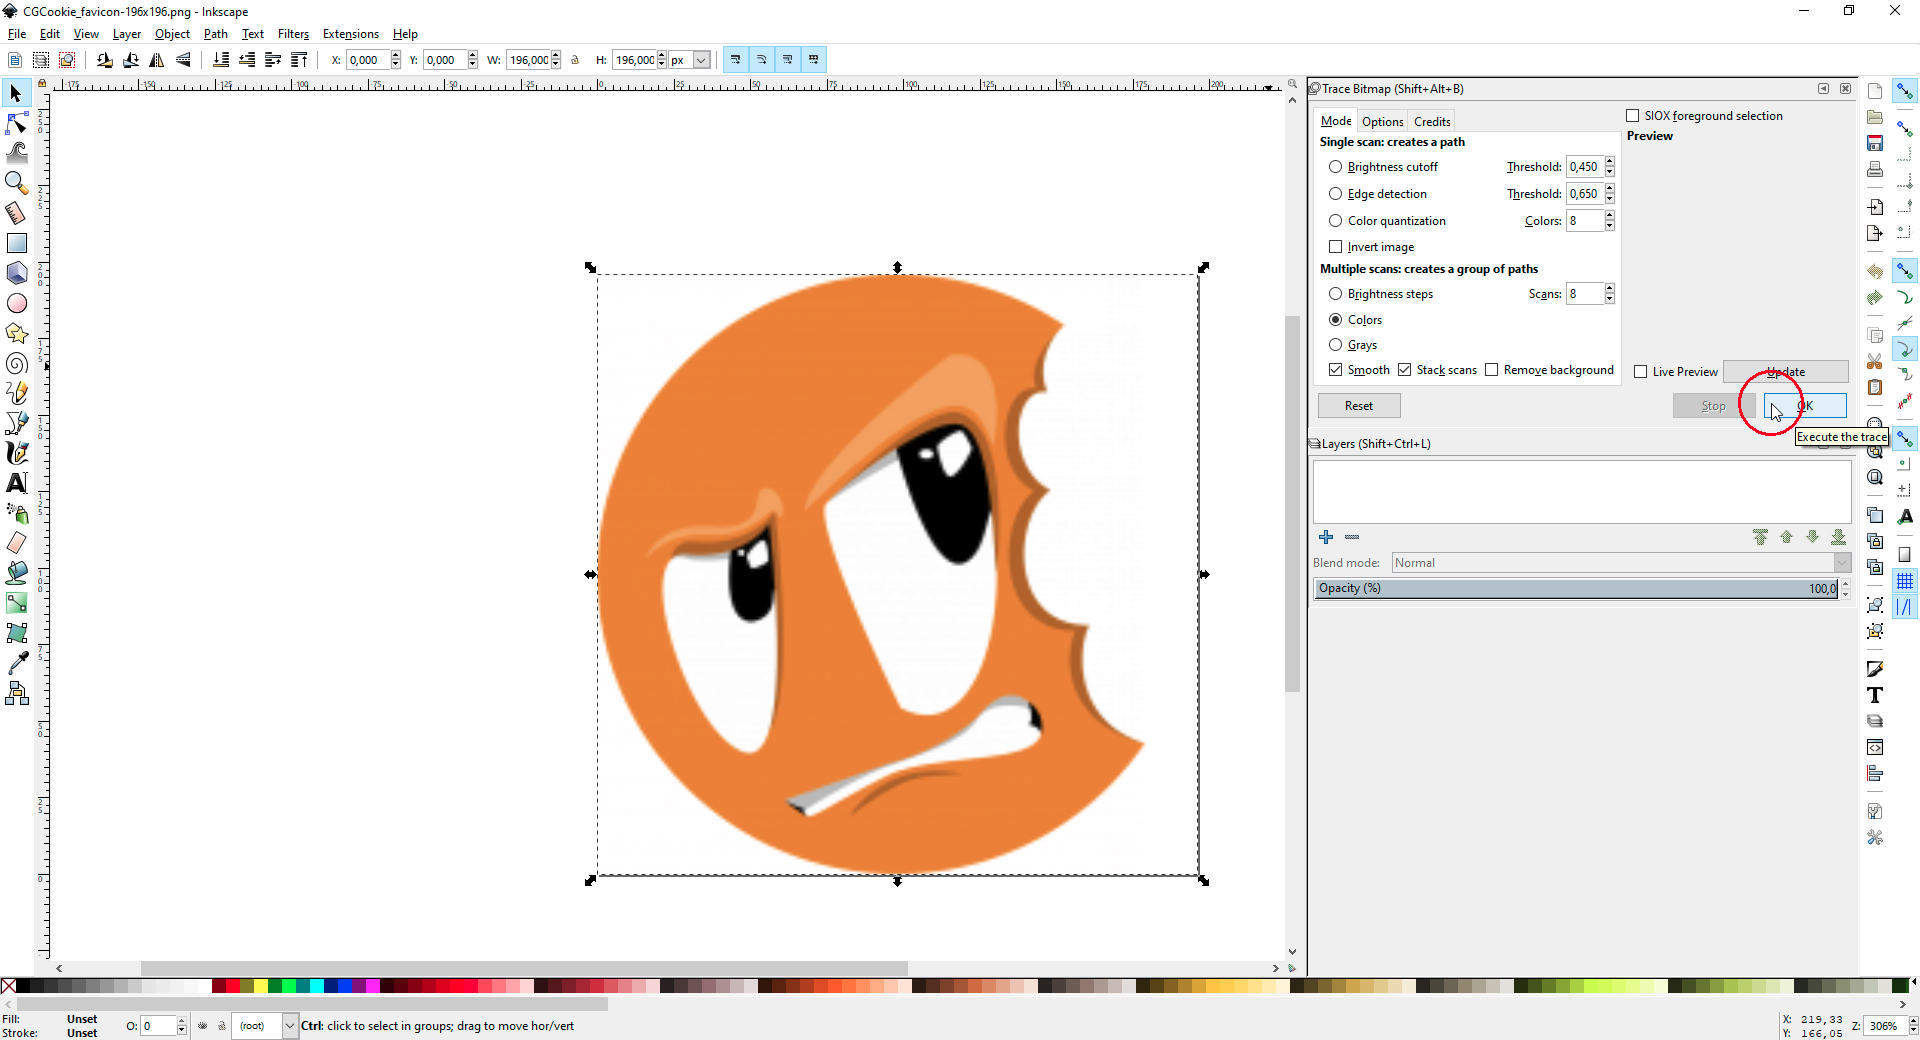The image size is (1920, 1040).
Task: Toggle Stack scans checkbox
Action: coord(1404,370)
